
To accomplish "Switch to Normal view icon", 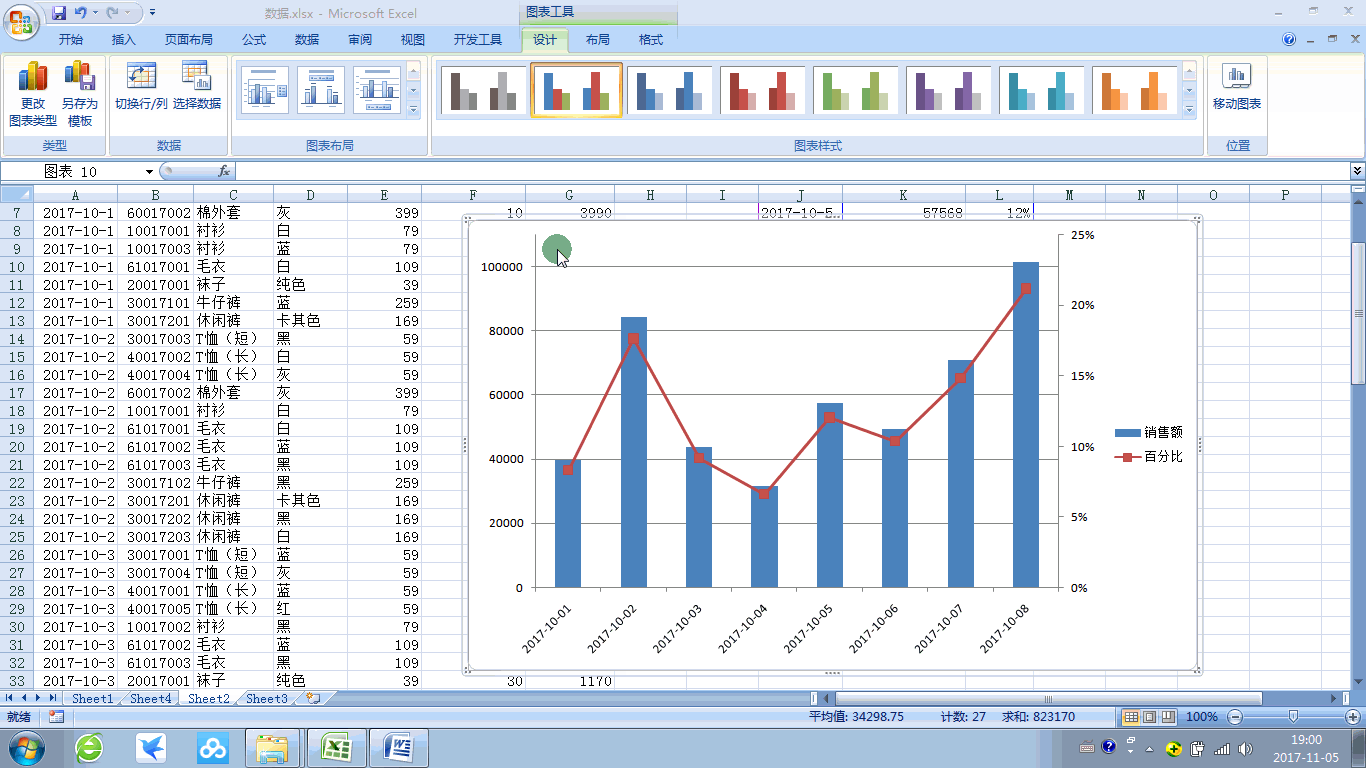I will [1131, 717].
